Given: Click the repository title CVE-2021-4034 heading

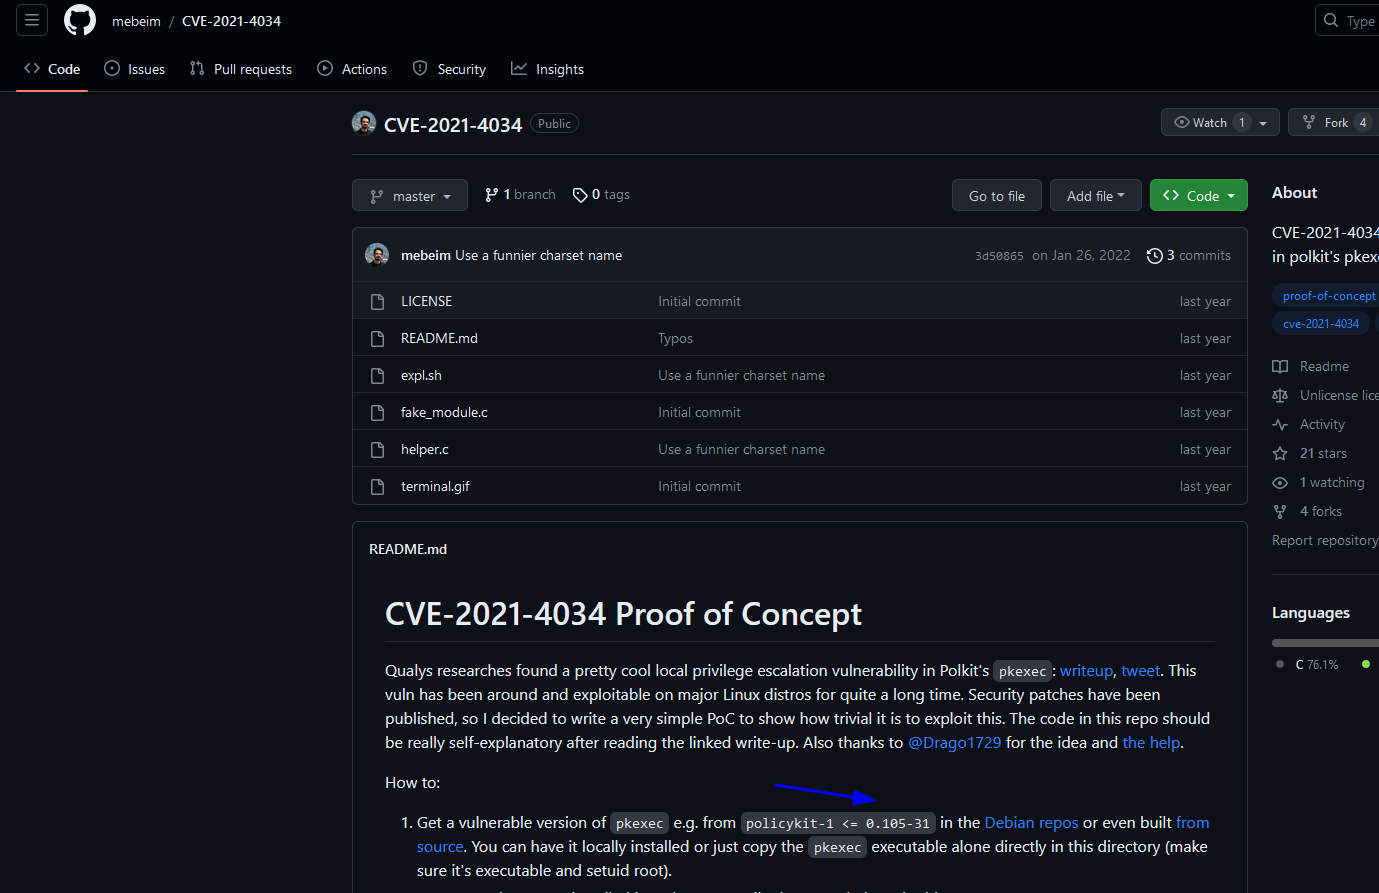Looking at the screenshot, I should coord(453,124).
